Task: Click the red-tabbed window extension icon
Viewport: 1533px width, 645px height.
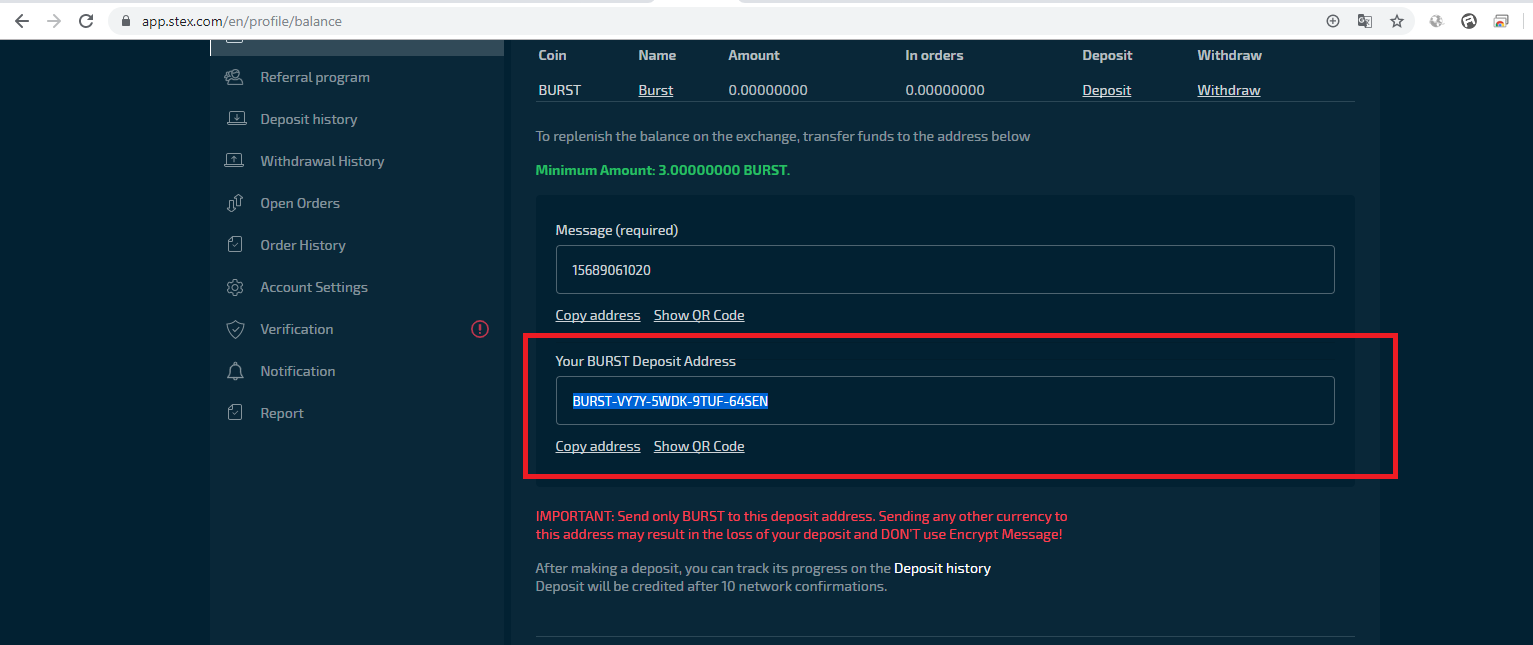Action: (1501, 21)
